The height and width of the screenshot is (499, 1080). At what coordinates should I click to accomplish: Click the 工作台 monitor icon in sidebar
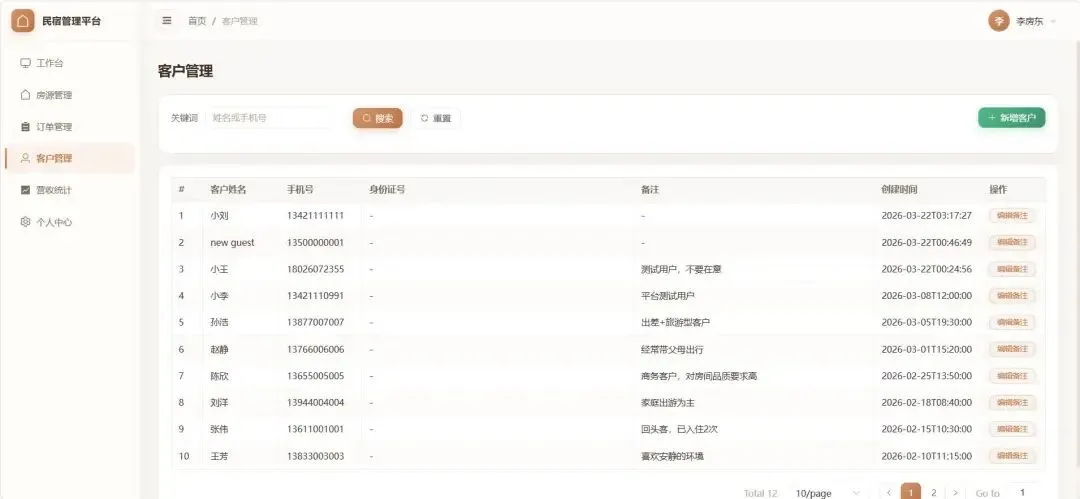point(25,63)
